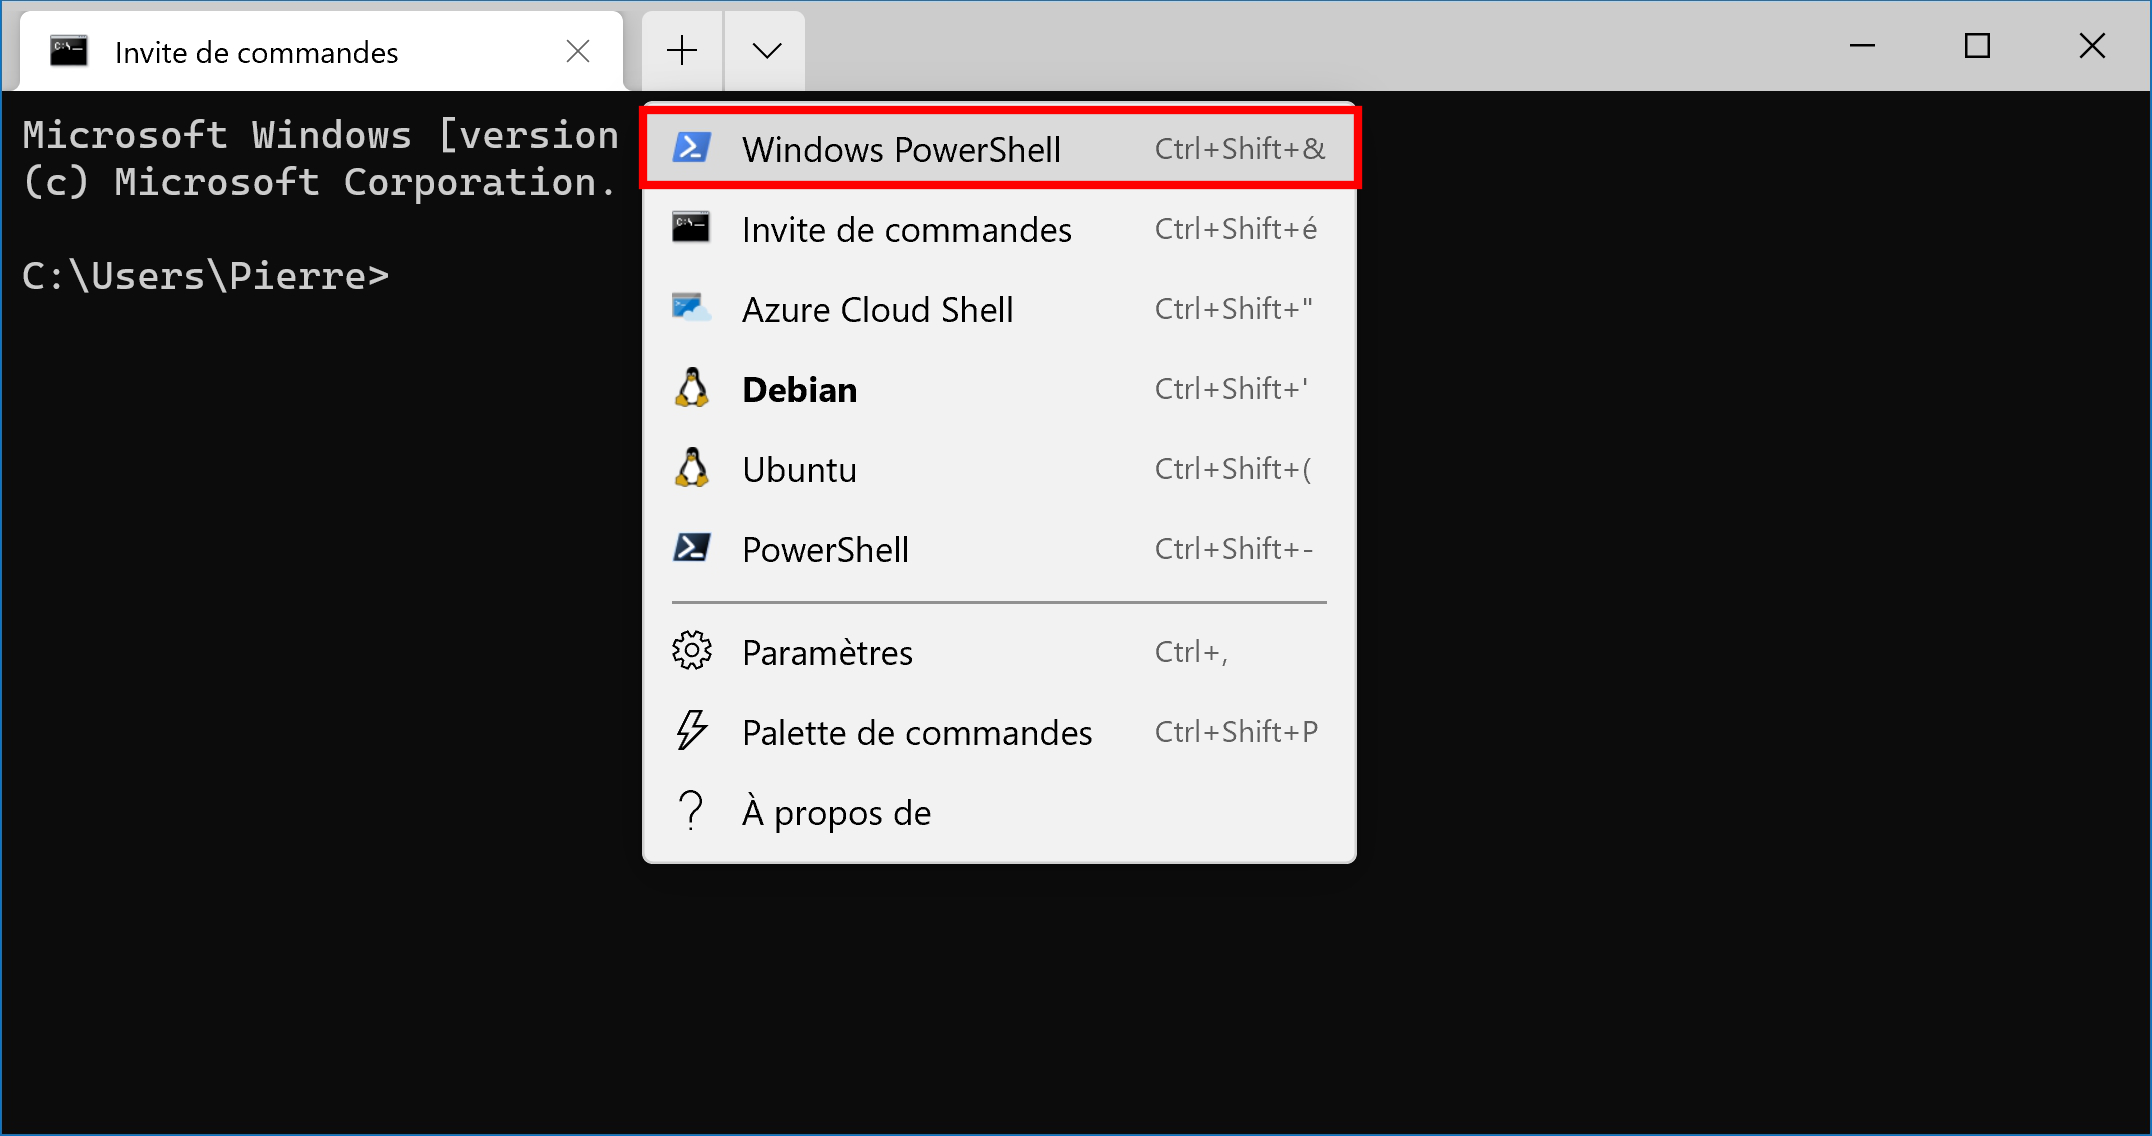Click the Ctrl+Shift+- shortcut label
2152x1136 pixels.
click(1234, 548)
